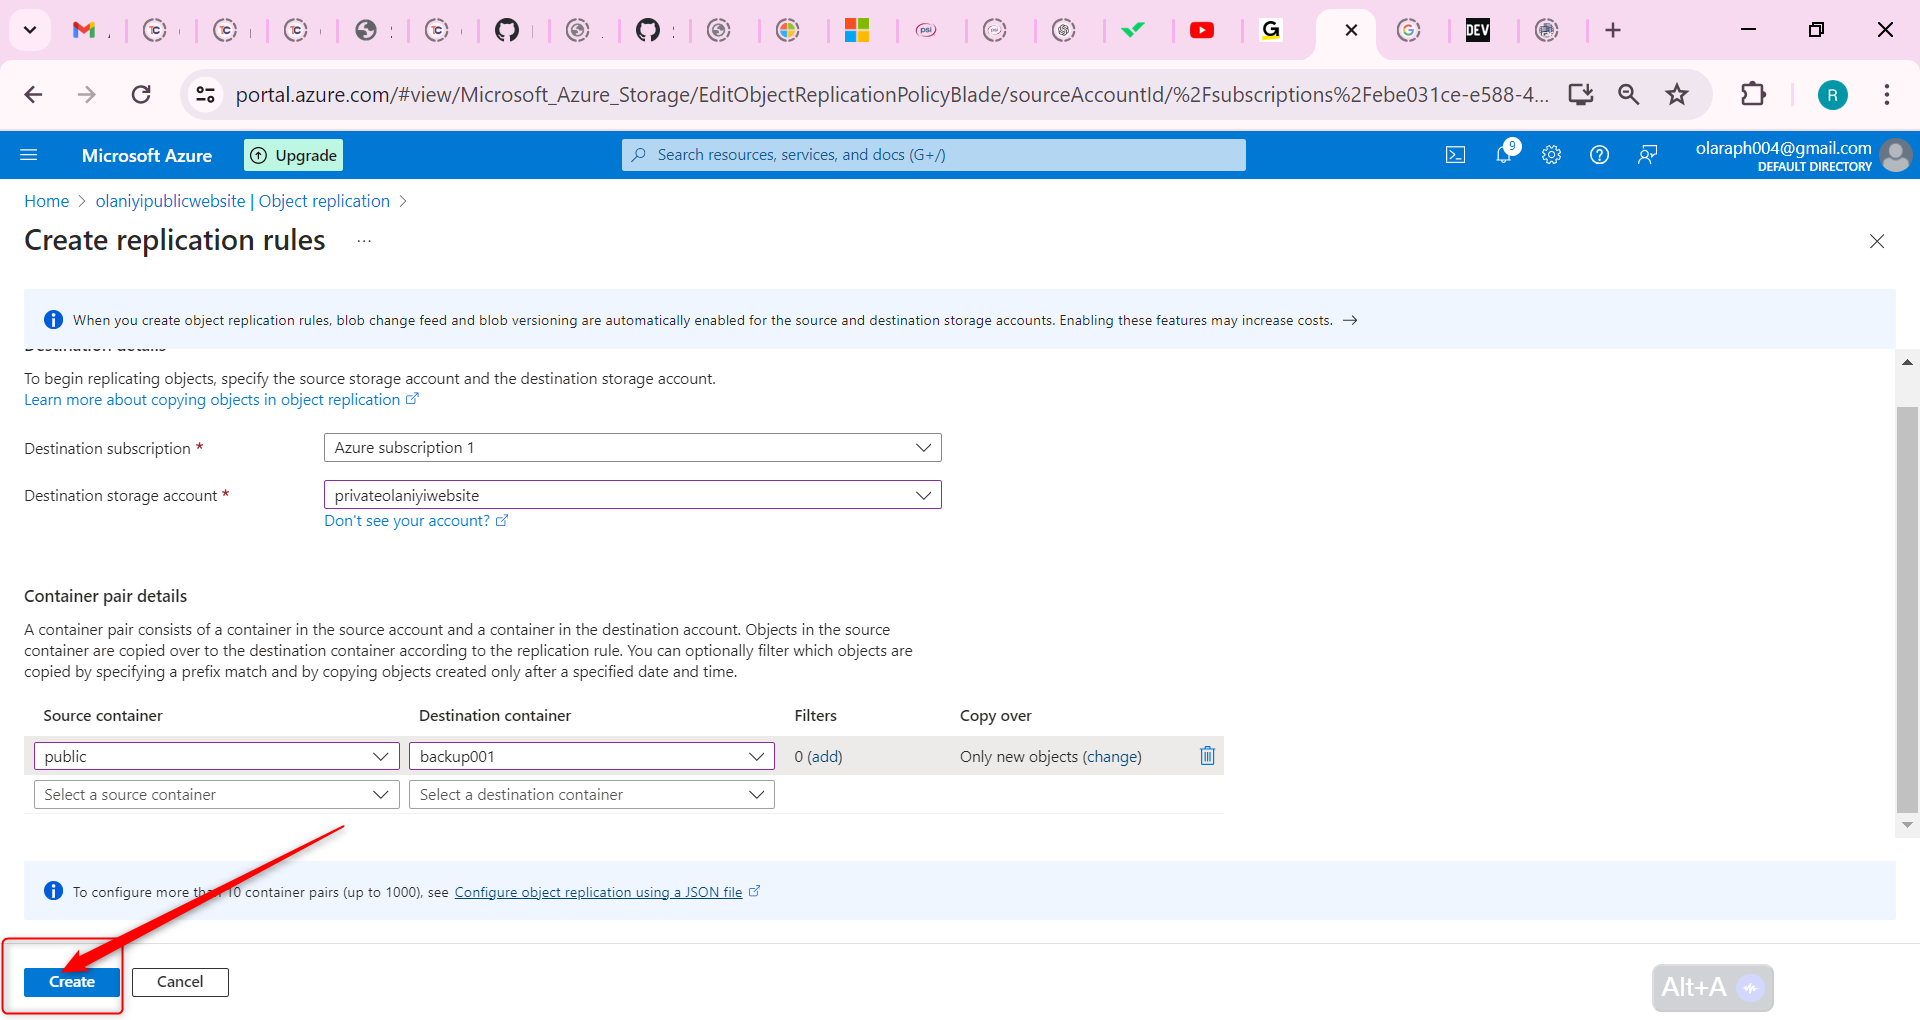This screenshot has width=1920, height=1020.
Task: Open the Chrome three-dot menu
Action: tap(1887, 94)
